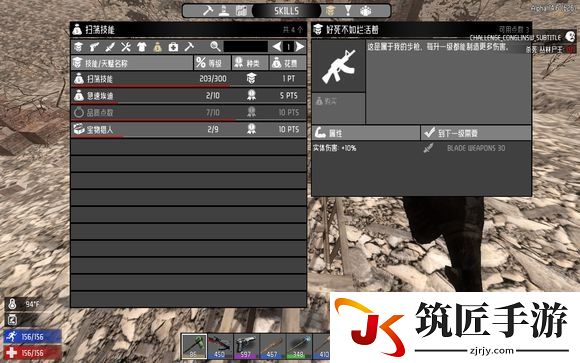Click the entity damage +10% stat
Image resolution: width=580 pixels, height=363 pixels.
[x=334, y=148]
